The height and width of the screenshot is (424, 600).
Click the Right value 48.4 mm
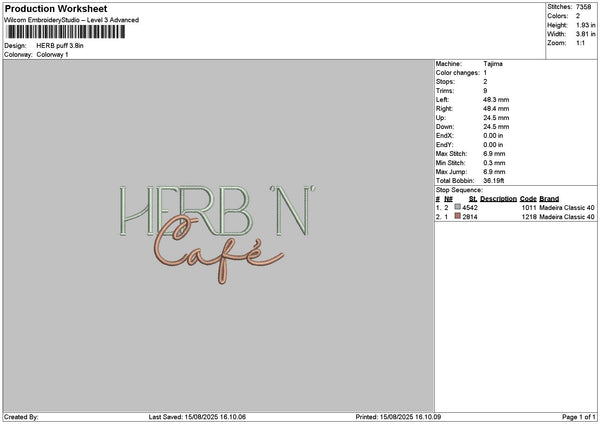coord(496,109)
